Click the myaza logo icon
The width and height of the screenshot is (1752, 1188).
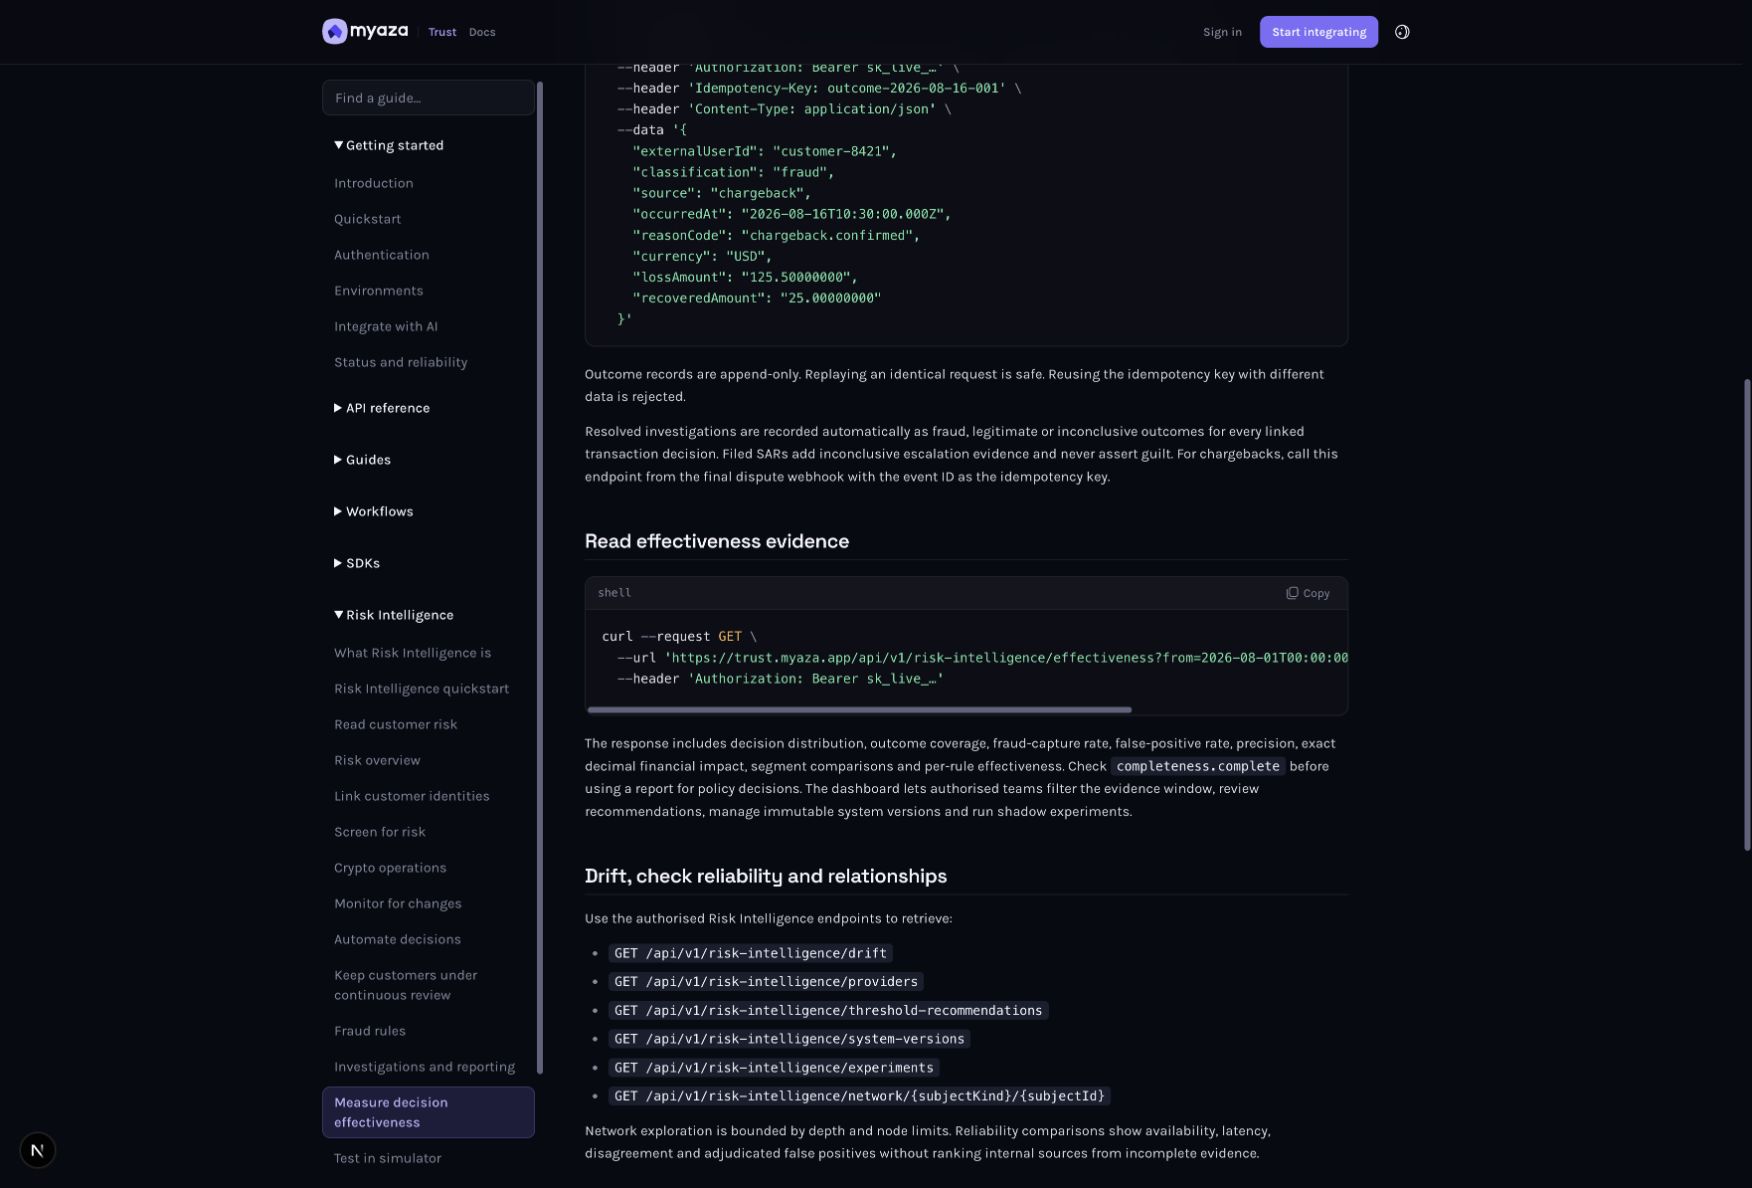(x=334, y=32)
